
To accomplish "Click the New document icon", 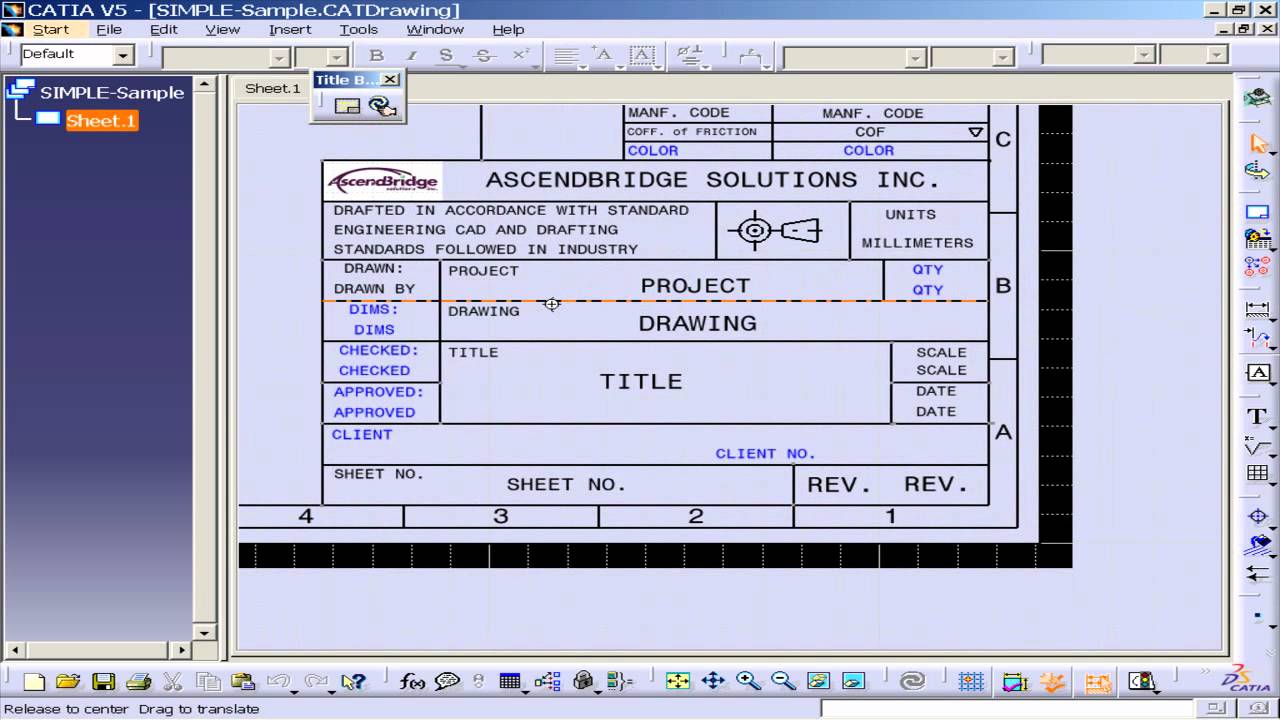I will pos(34,681).
